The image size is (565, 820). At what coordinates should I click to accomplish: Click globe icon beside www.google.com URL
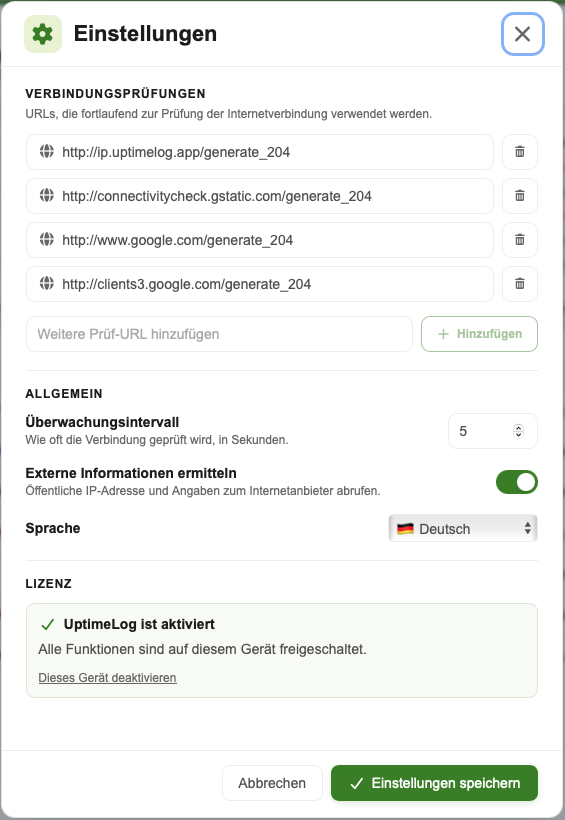[47, 240]
